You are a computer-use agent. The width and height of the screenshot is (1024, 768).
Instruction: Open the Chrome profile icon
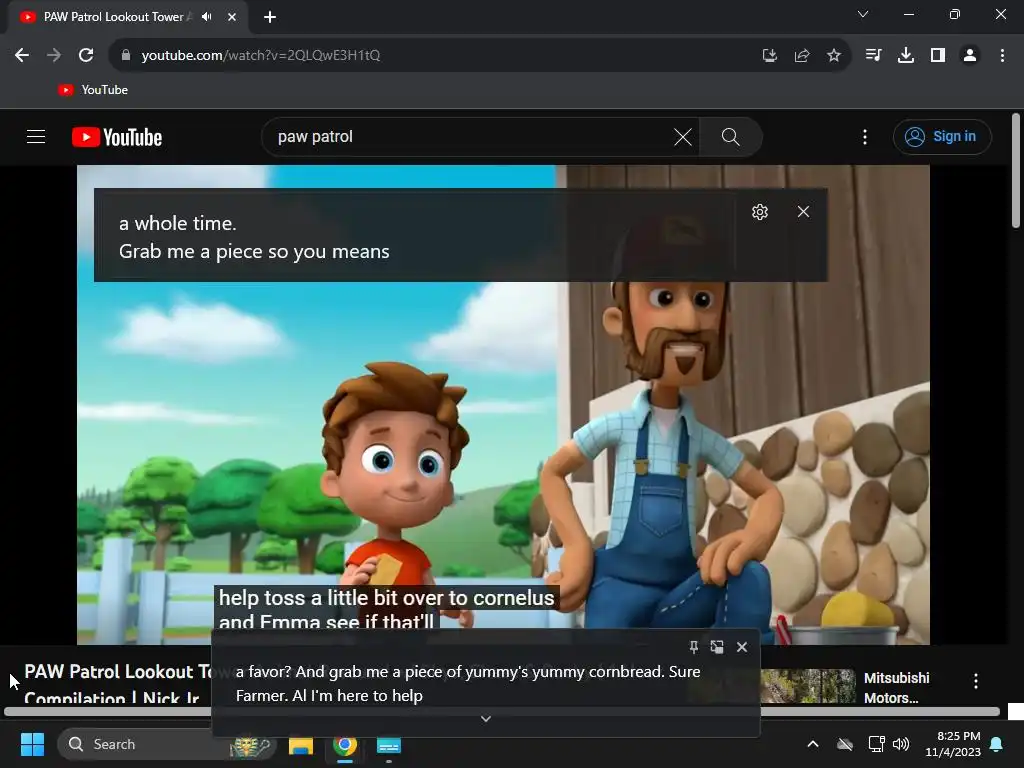pos(970,56)
